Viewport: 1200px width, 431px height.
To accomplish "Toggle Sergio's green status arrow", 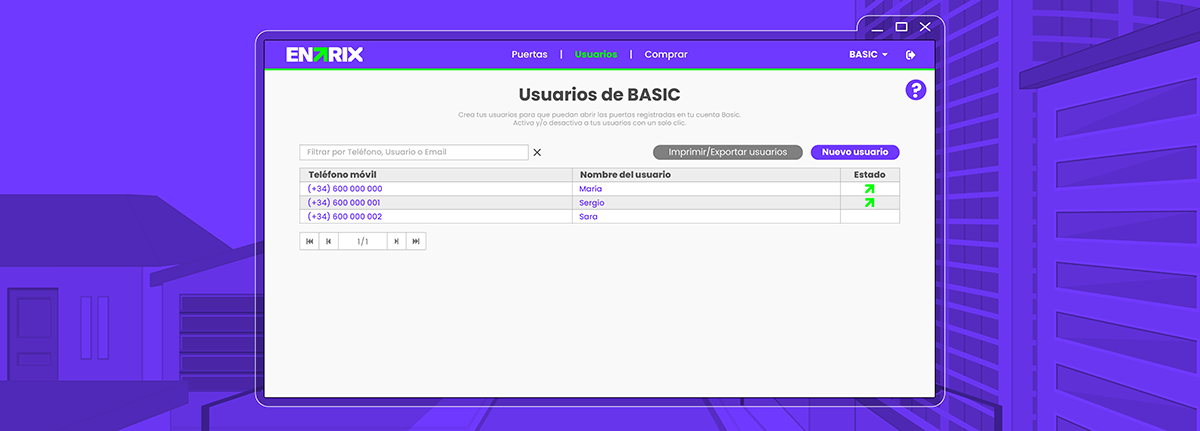I will point(869,202).
